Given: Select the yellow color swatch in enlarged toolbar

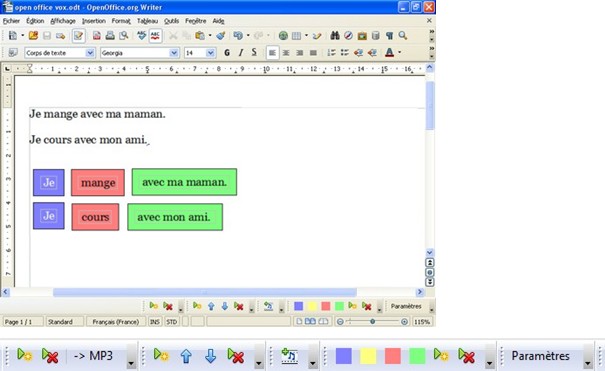Looking at the screenshot, I should tap(368, 356).
